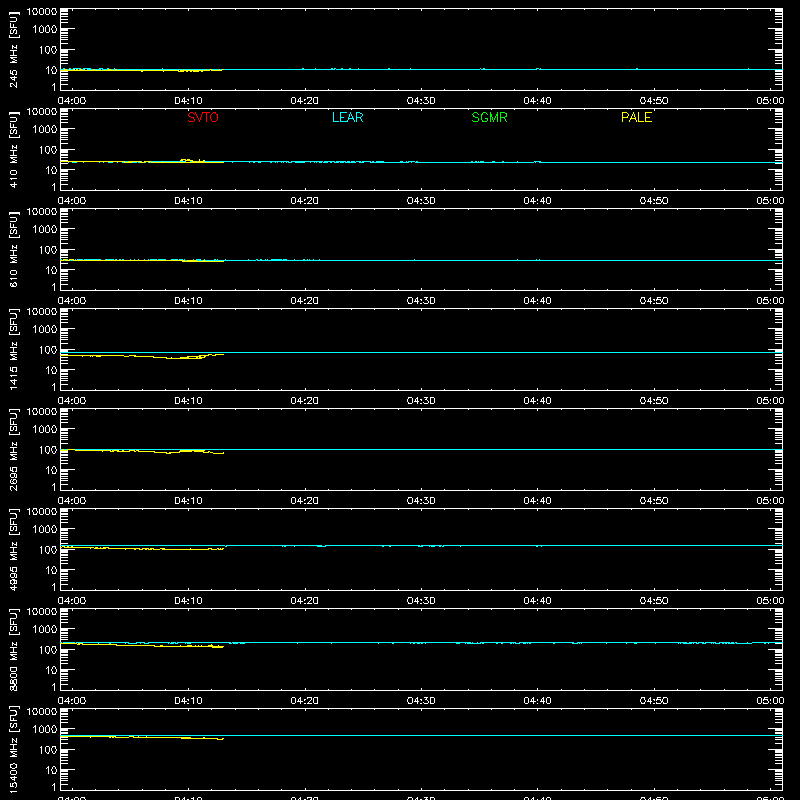Click 04:50 tick label under 410 MHz plot

click(x=654, y=201)
